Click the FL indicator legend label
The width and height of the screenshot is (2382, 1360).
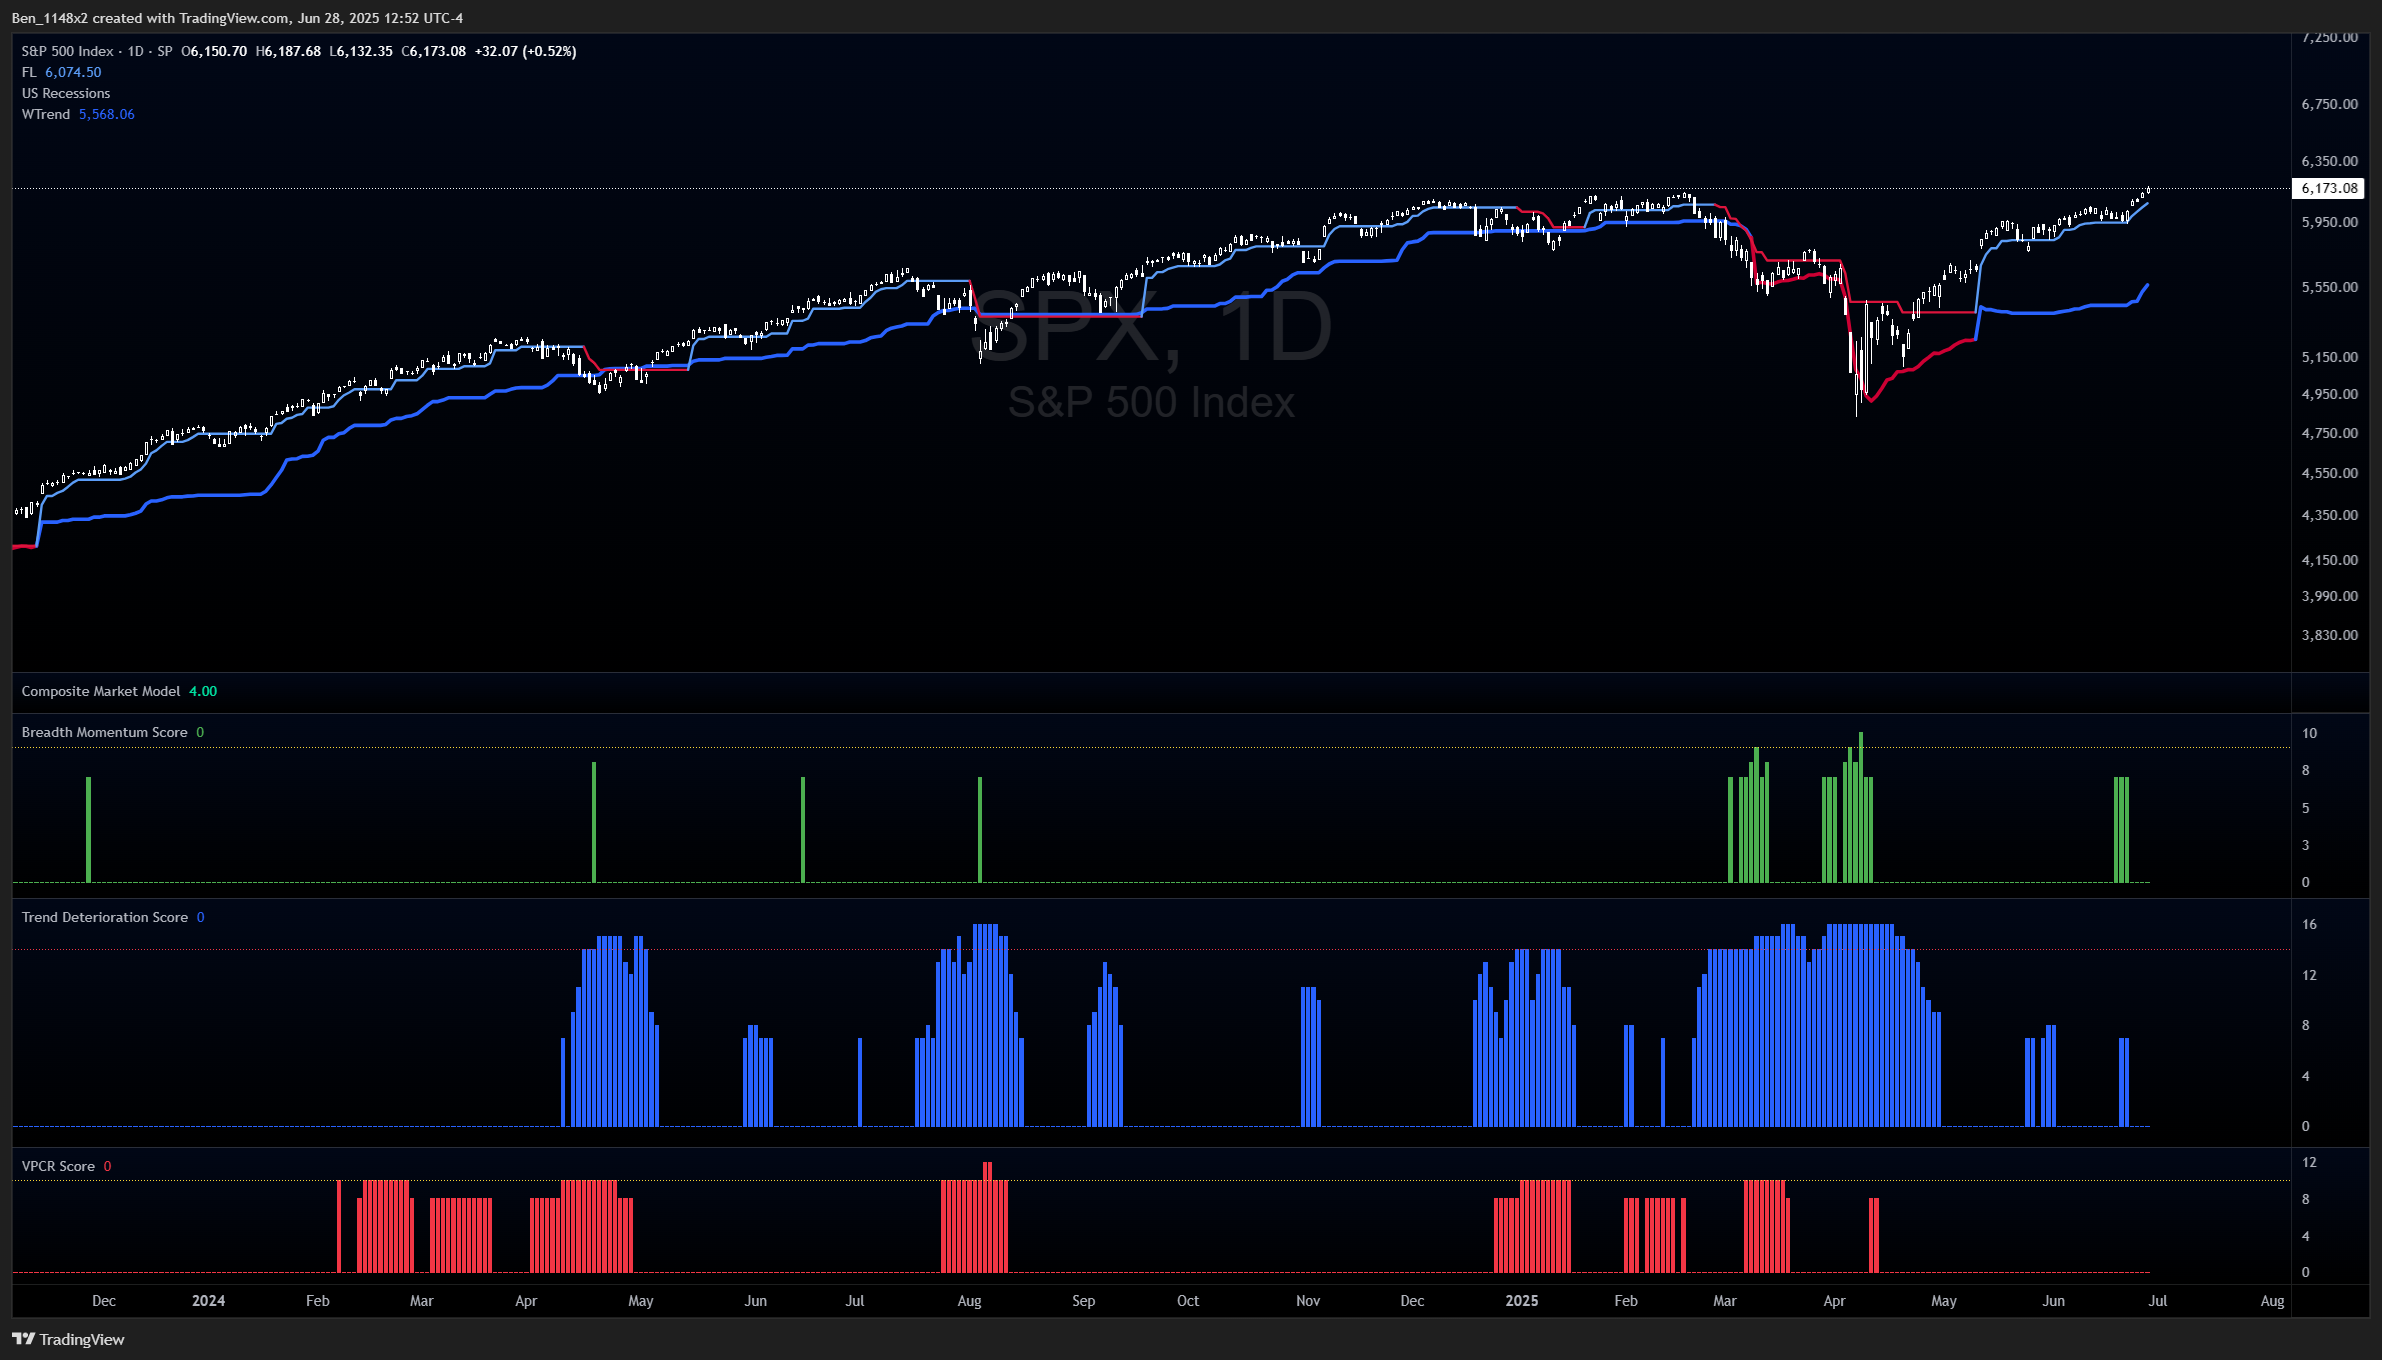(x=29, y=72)
